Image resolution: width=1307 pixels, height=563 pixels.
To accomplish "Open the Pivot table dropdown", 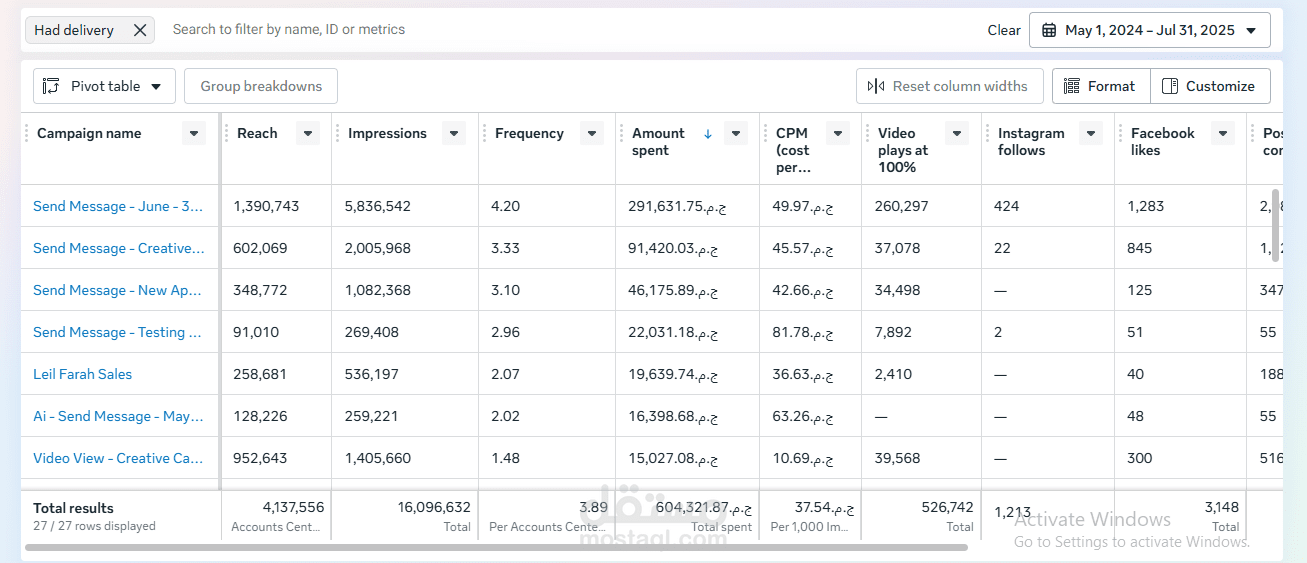I will click(104, 86).
